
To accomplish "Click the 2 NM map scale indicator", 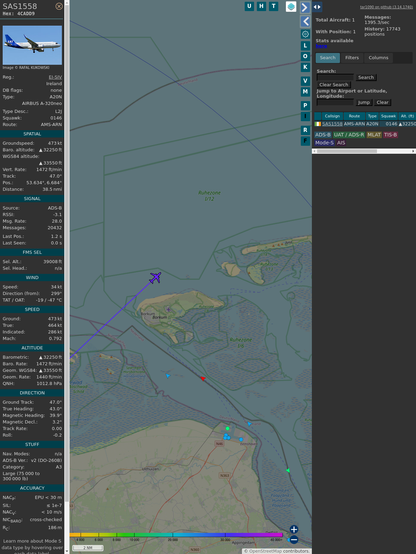I will (88, 548).
